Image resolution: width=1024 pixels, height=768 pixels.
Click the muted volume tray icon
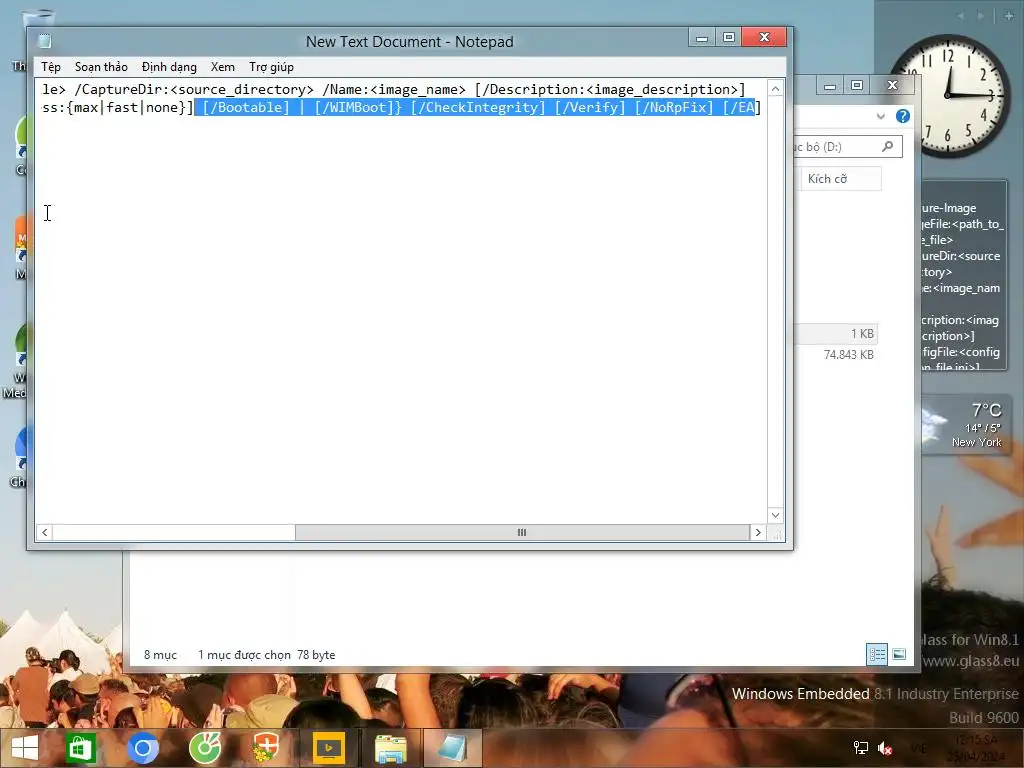tap(886, 748)
